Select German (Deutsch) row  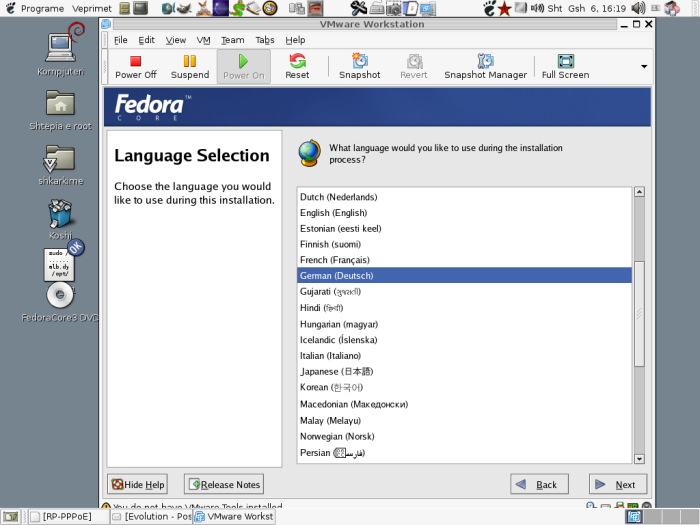[464, 275]
